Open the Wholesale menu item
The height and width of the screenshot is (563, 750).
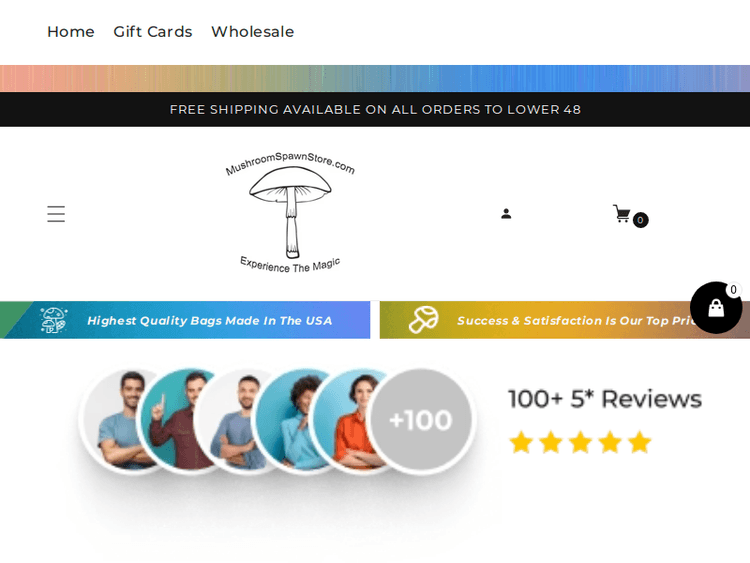pos(253,32)
